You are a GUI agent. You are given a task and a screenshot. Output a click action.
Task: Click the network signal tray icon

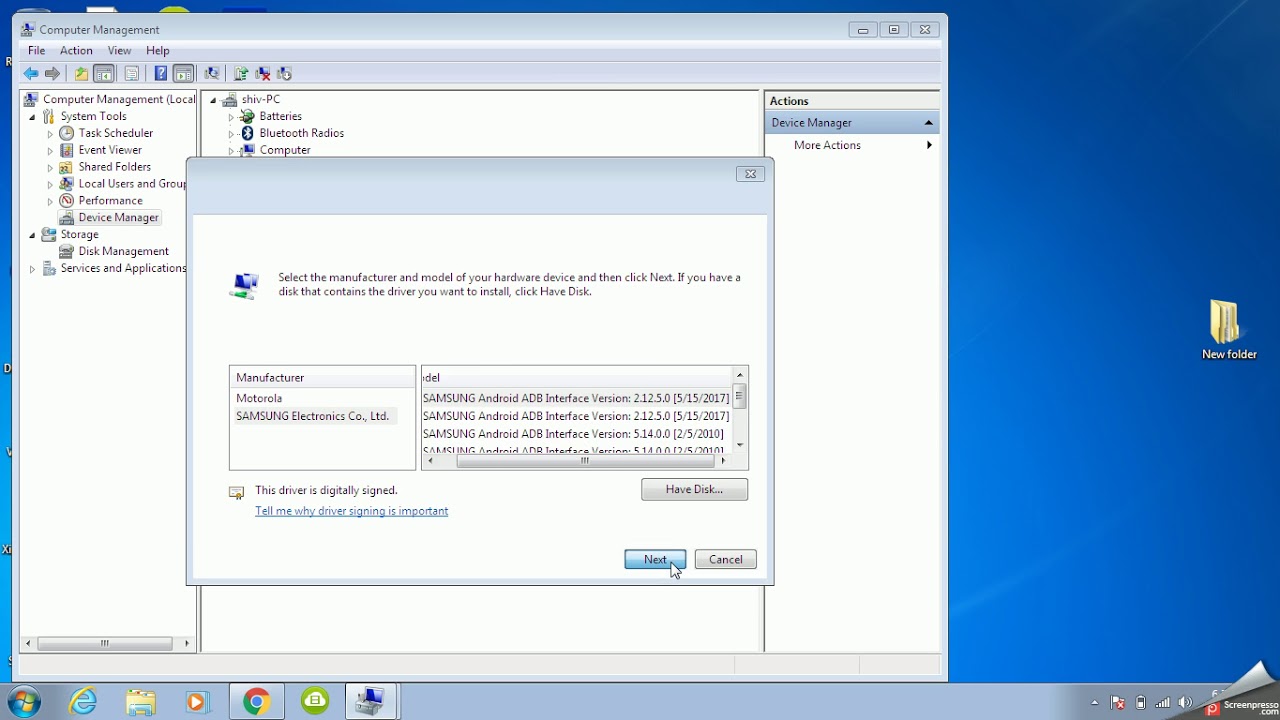coord(1163,703)
